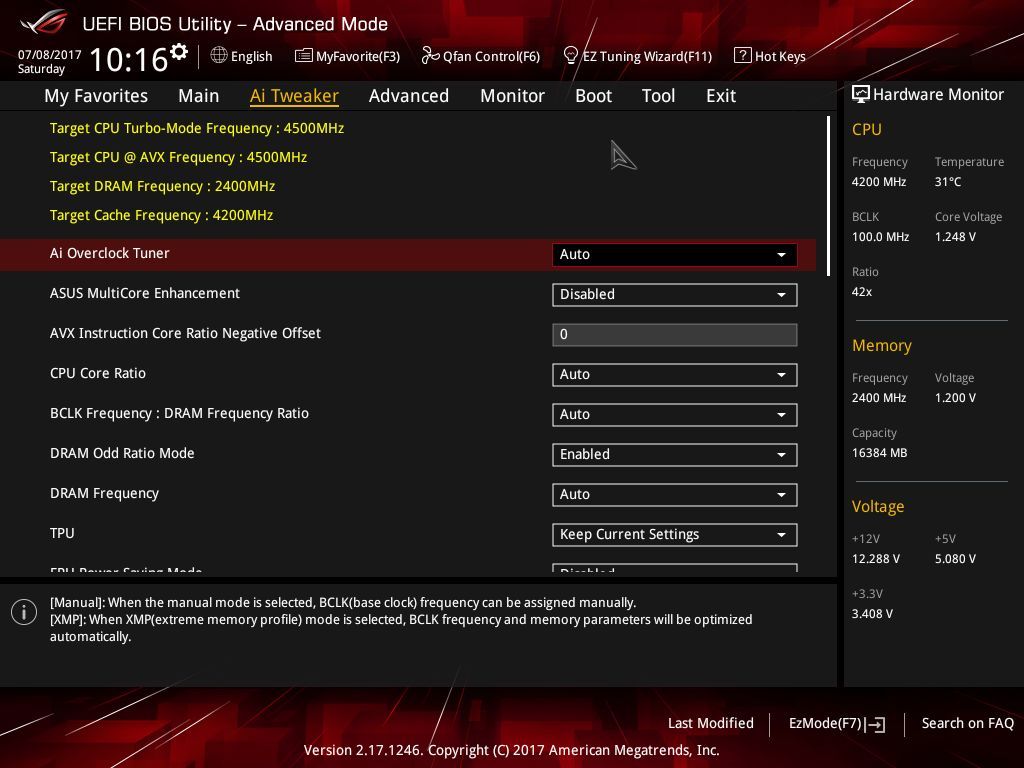Click the Hot Keys question mark icon

(x=743, y=55)
